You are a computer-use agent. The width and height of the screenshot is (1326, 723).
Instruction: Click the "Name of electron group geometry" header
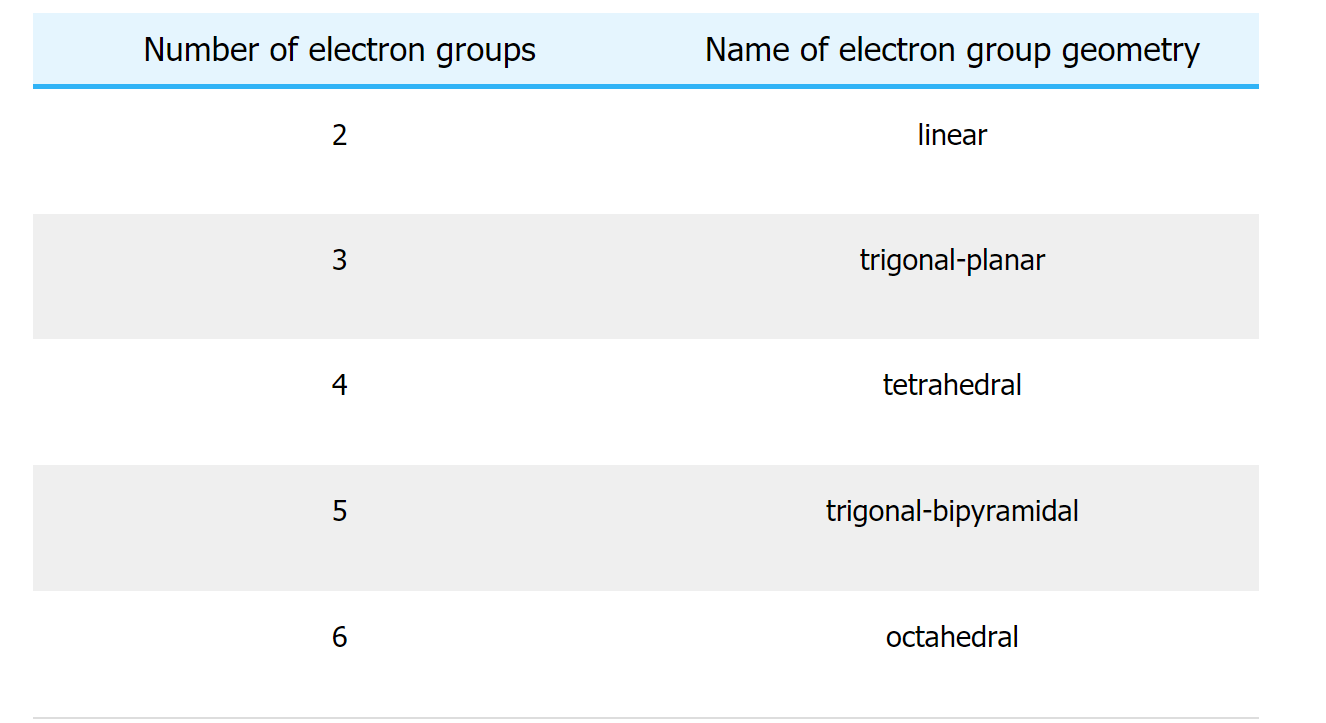click(x=952, y=49)
